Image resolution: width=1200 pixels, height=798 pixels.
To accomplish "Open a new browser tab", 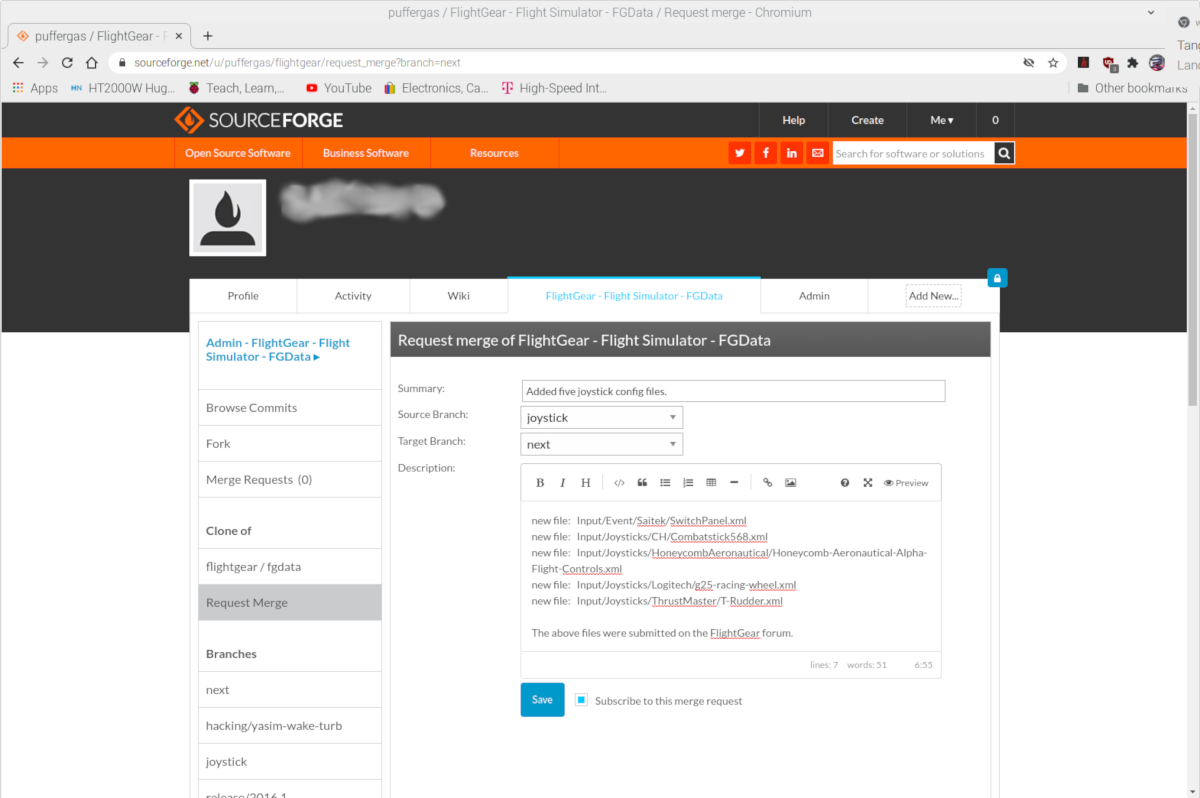I will [x=208, y=35].
